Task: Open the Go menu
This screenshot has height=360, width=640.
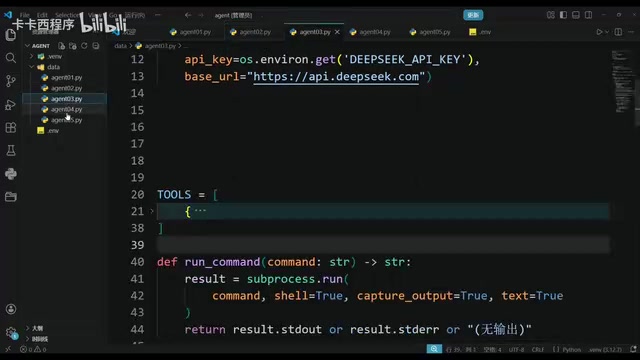Action: [x=113, y=15]
